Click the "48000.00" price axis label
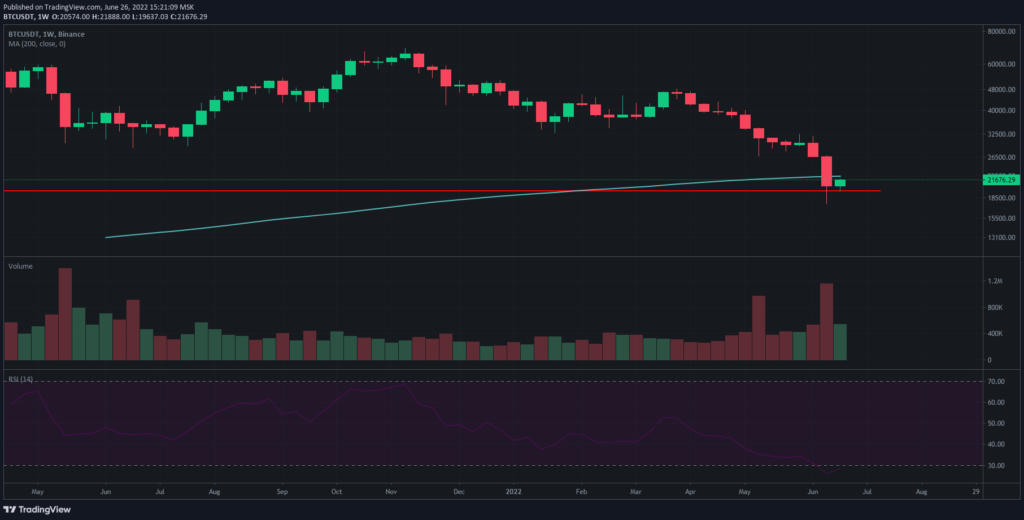The image size is (1024, 520). coord(1003,90)
